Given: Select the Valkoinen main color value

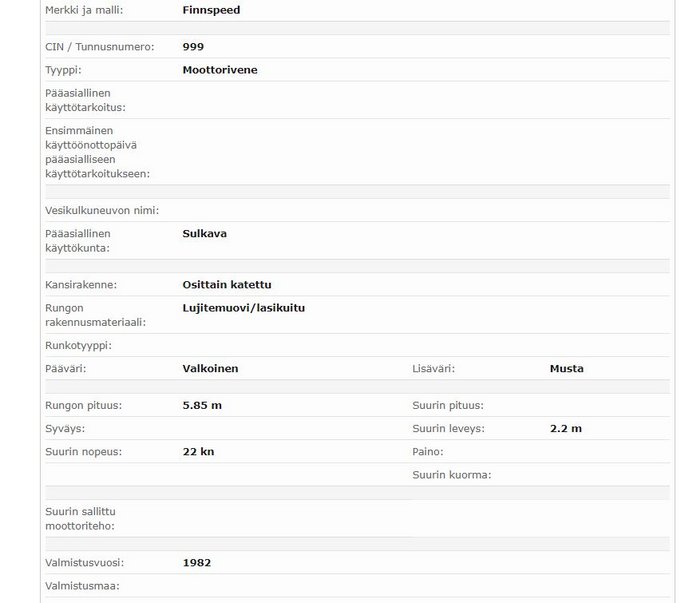Looking at the screenshot, I should (x=210, y=369).
